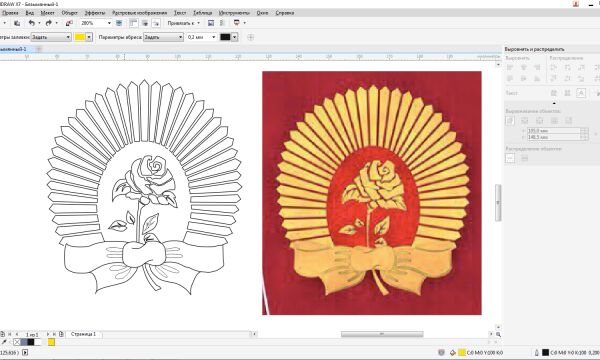The width and height of the screenshot is (600, 360).
Task: Open the Эффекты menu
Action: [x=94, y=13]
